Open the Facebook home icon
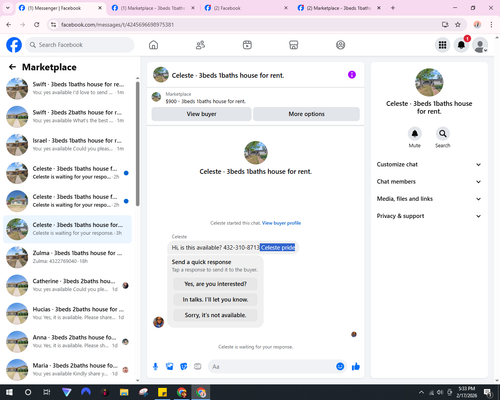The height and width of the screenshot is (400, 500). [x=153, y=45]
